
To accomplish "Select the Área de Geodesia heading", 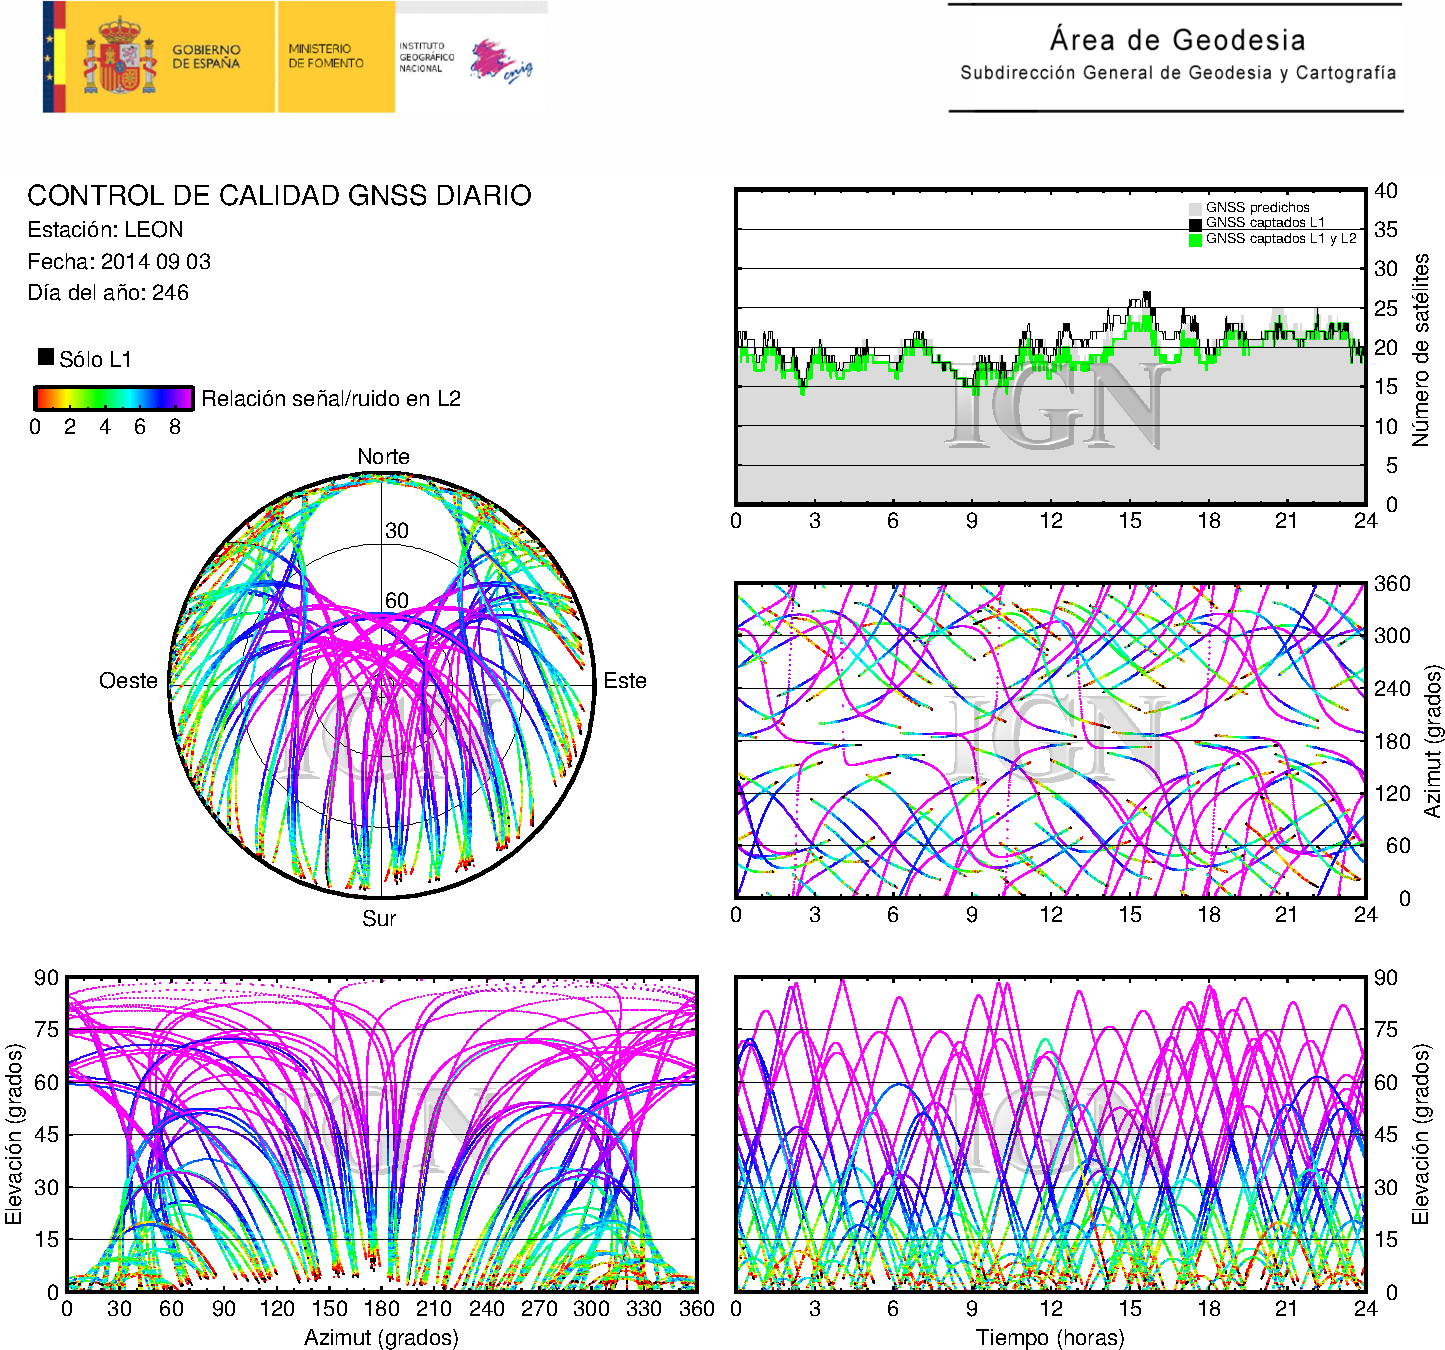I will click(1177, 40).
